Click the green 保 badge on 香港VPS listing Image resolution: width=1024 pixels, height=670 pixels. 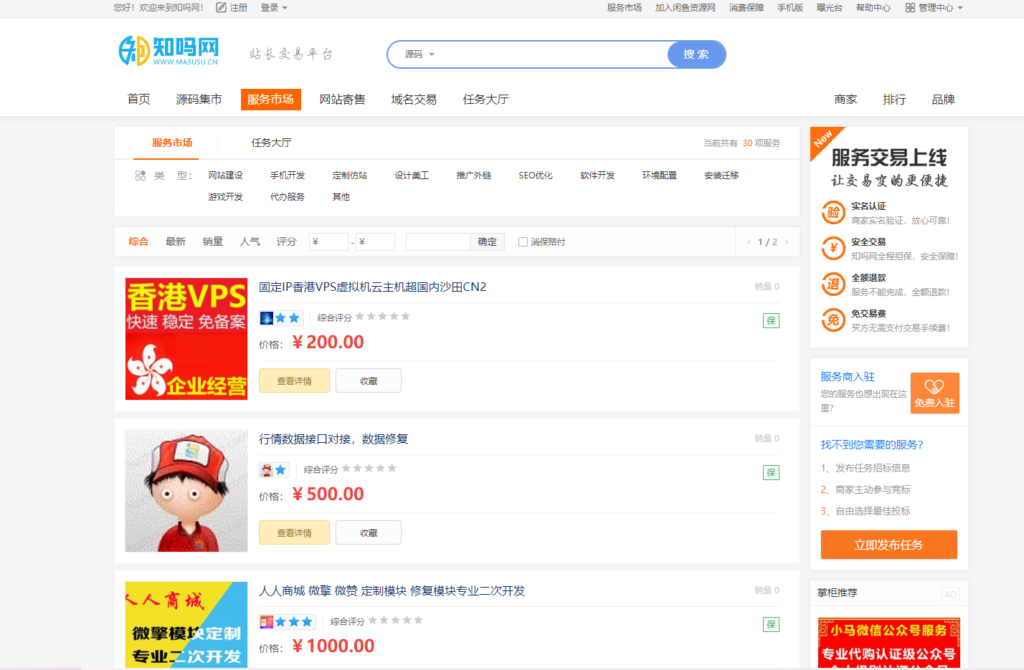(x=771, y=320)
